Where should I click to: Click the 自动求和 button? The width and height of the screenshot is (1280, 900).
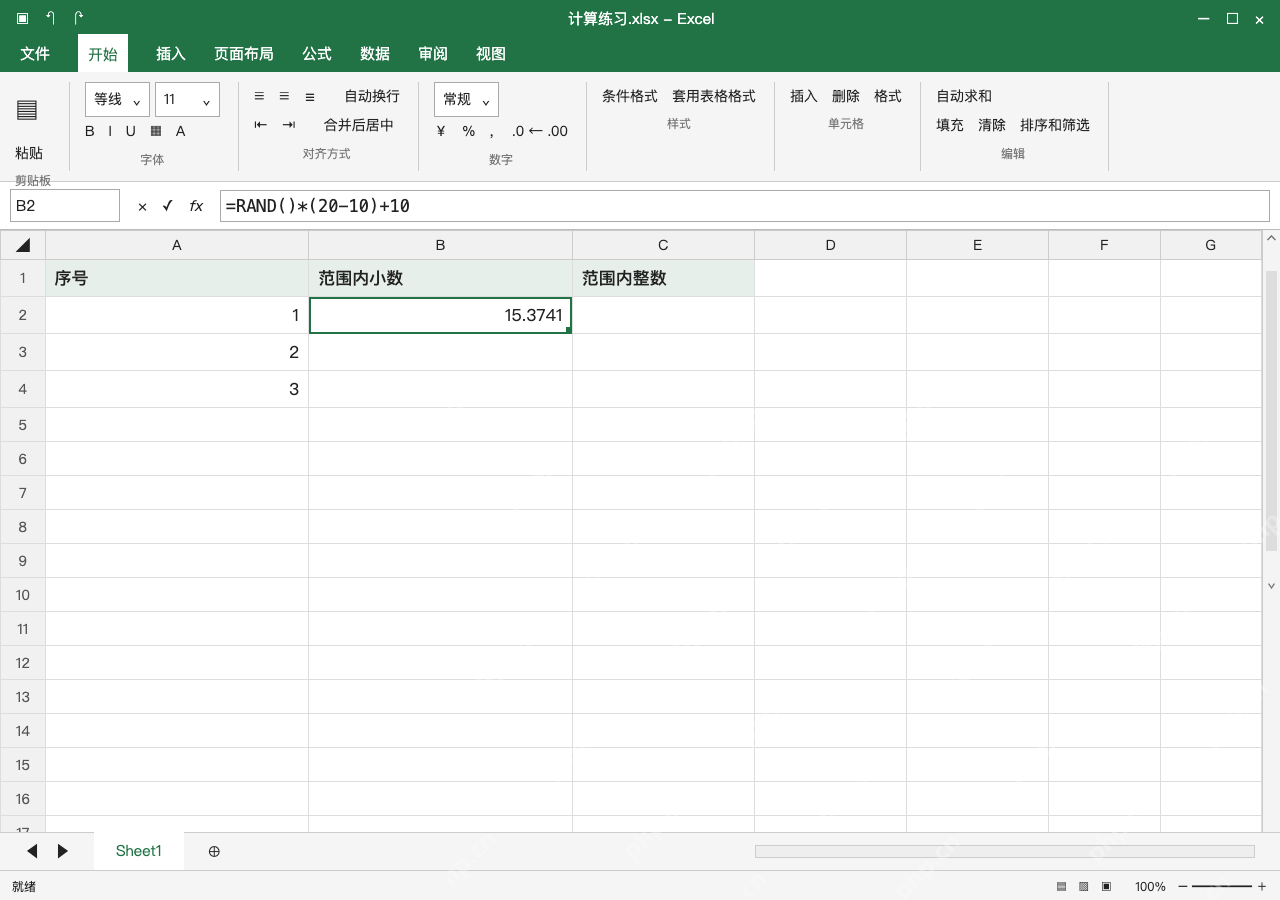coord(964,96)
